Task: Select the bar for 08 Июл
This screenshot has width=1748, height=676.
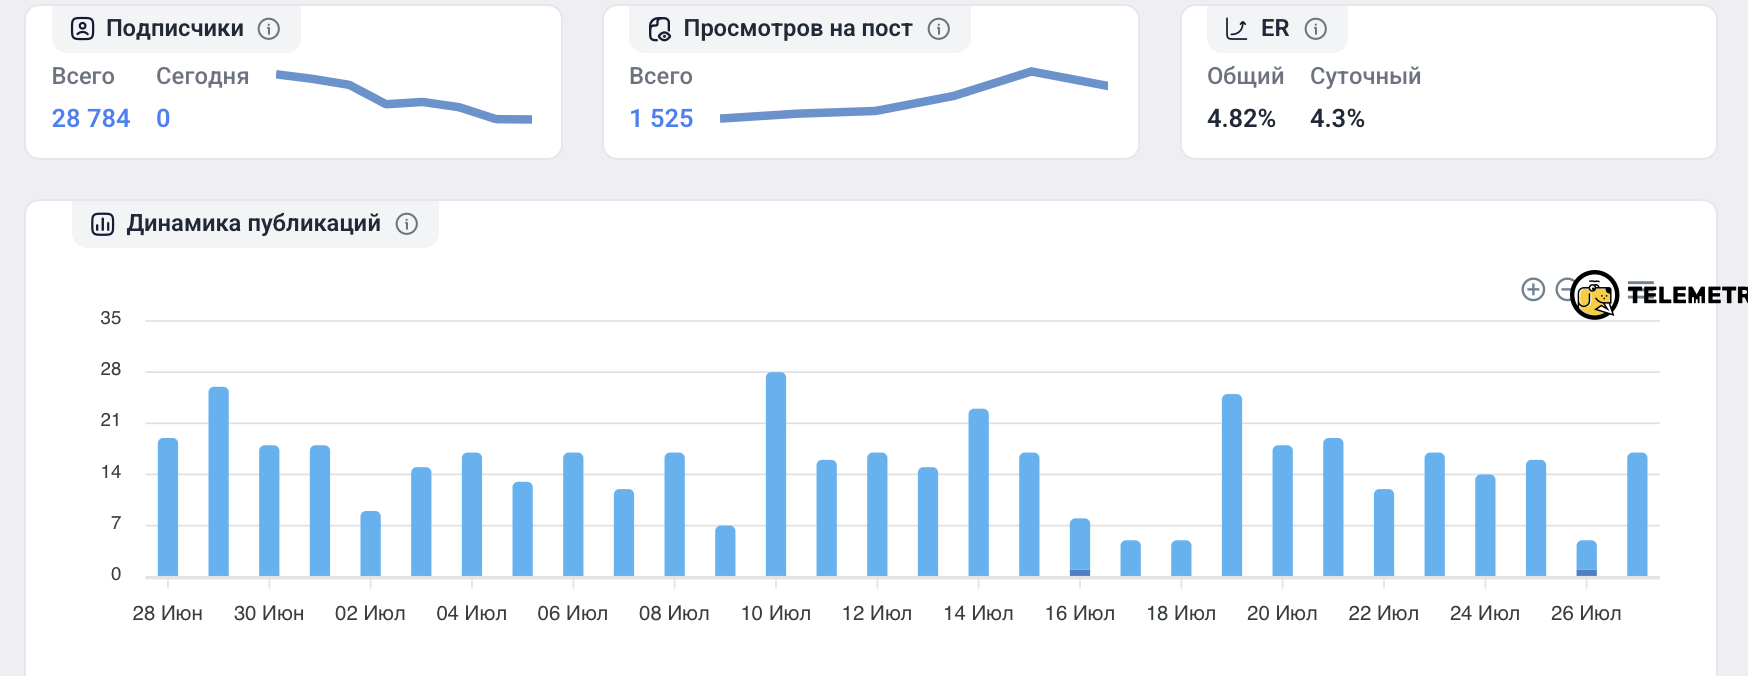Action: (675, 514)
